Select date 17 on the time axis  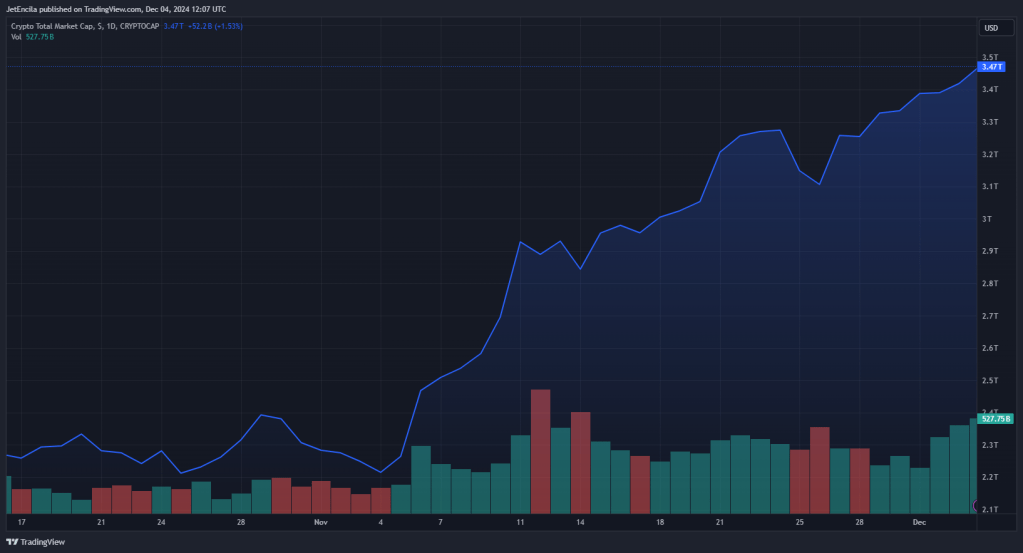pyautogui.click(x=22, y=522)
